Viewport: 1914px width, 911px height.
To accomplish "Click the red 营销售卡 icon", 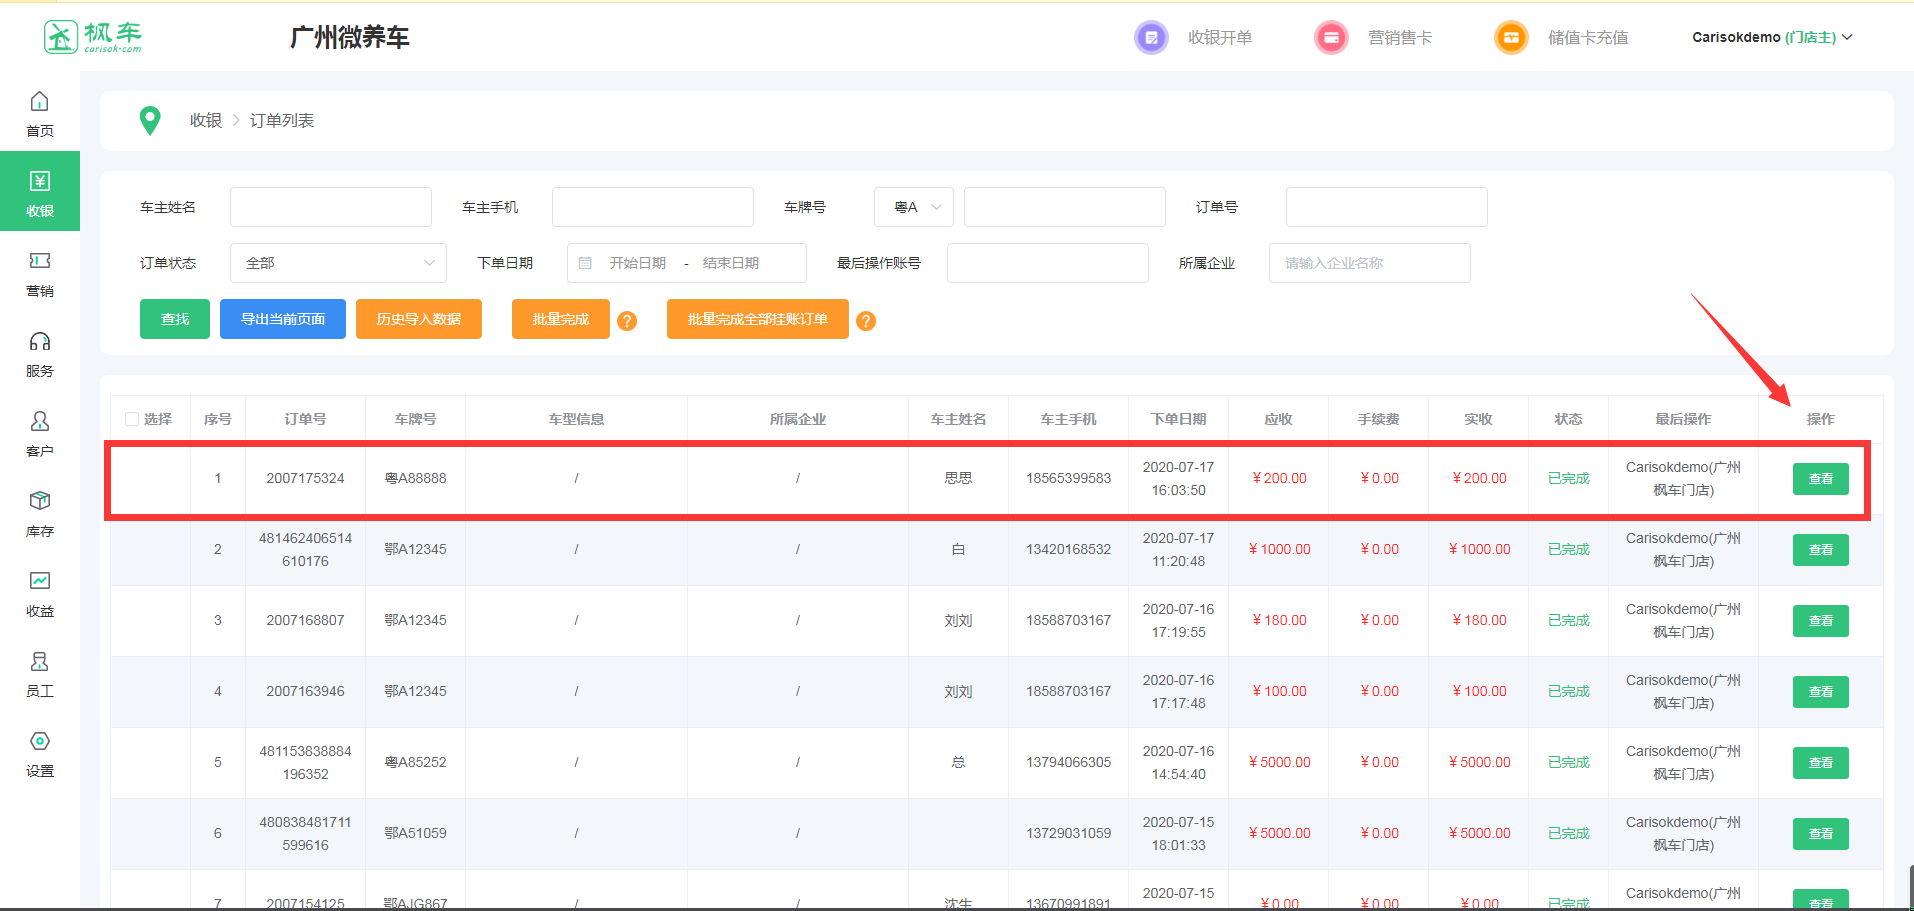I will [x=1331, y=38].
